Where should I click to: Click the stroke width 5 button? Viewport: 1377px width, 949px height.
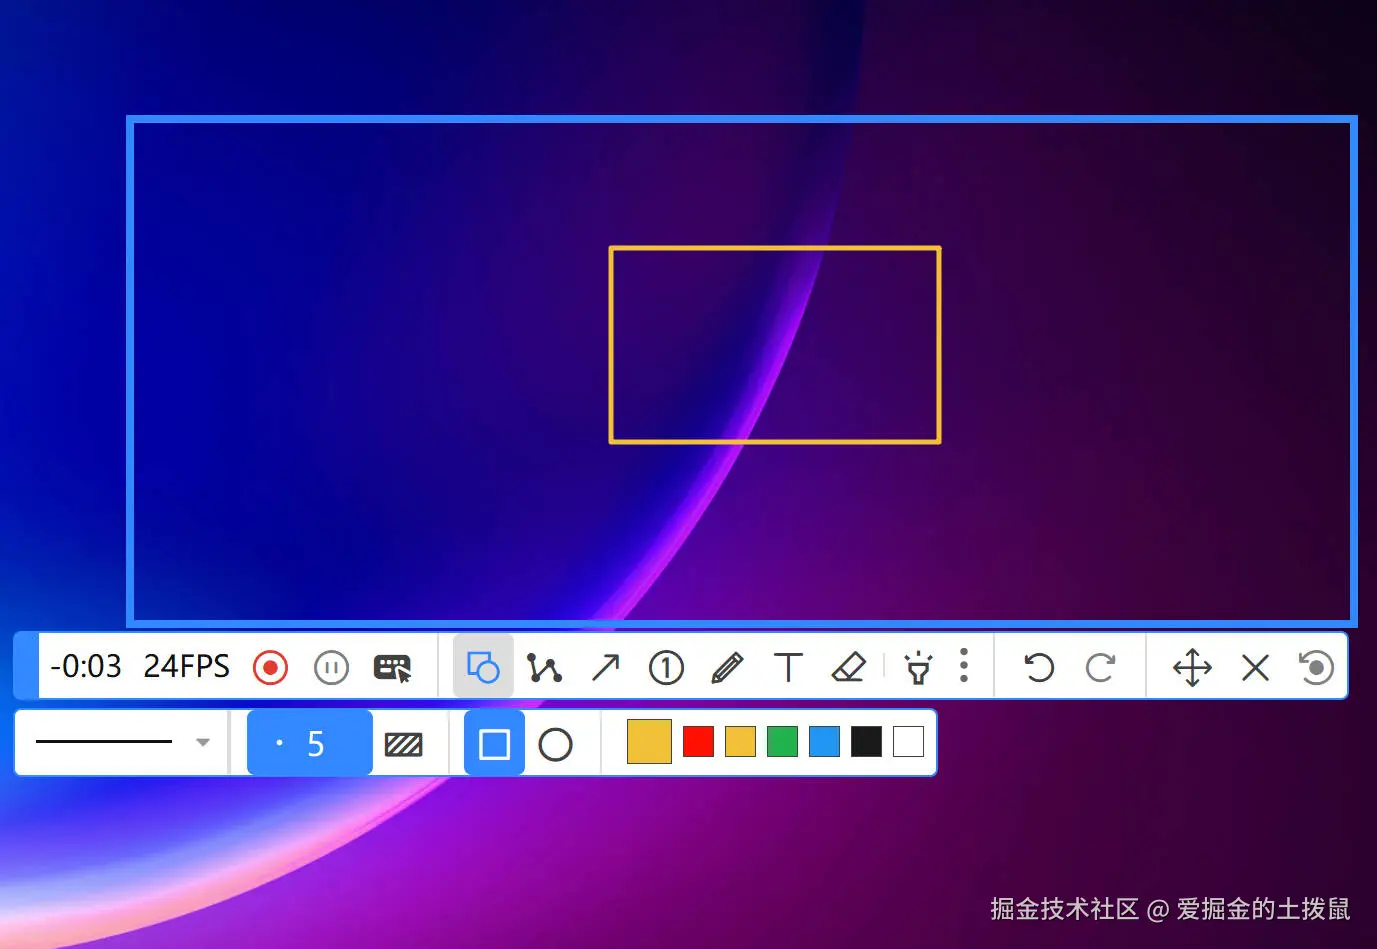point(309,743)
